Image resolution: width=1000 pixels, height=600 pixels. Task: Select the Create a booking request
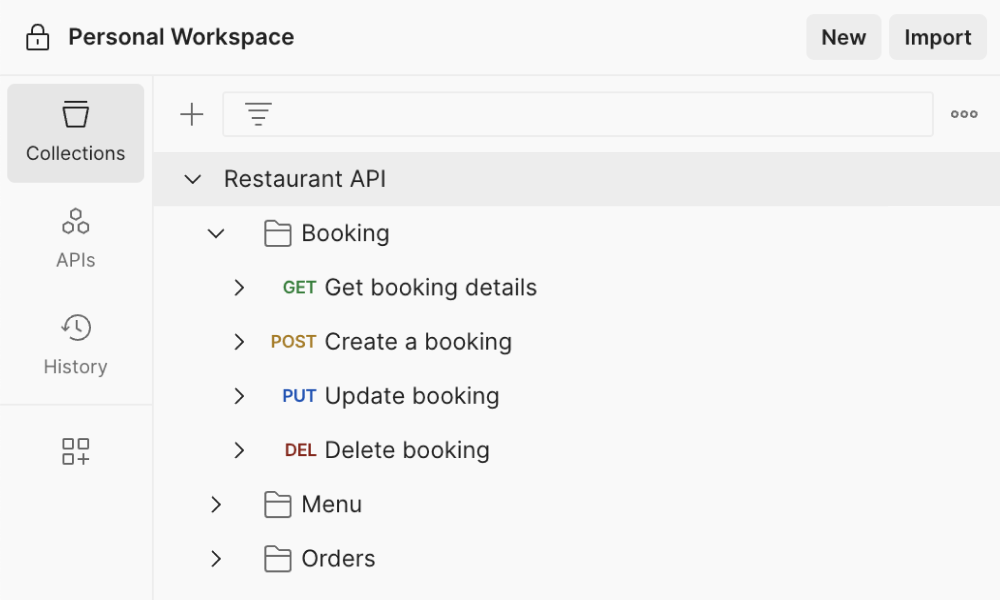pos(418,341)
